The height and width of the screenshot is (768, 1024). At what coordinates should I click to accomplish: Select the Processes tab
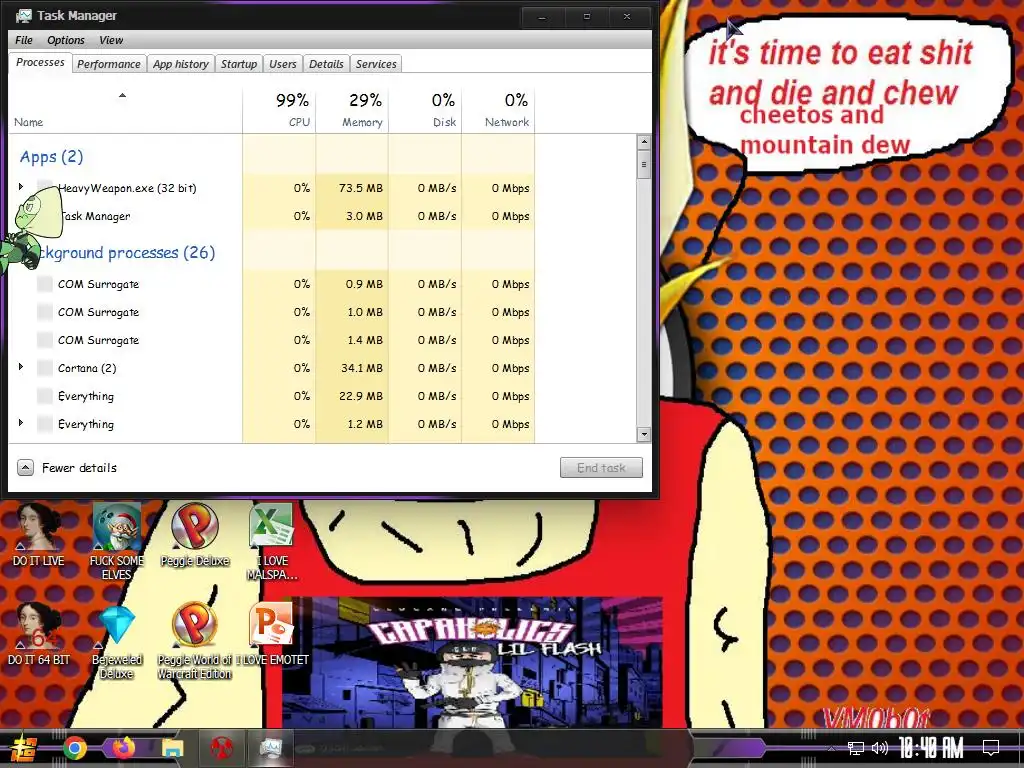click(x=40, y=63)
